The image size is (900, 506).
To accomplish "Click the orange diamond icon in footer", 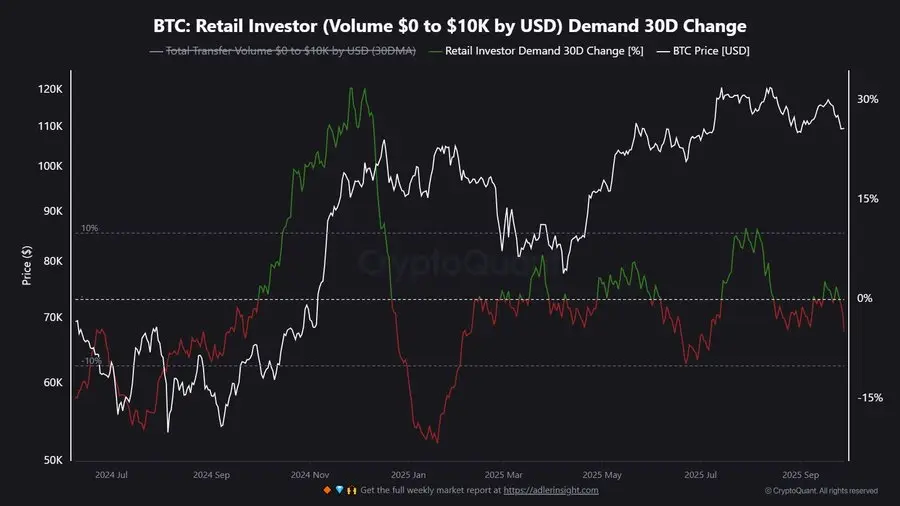I will pyautogui.click(x=327, y=490).
